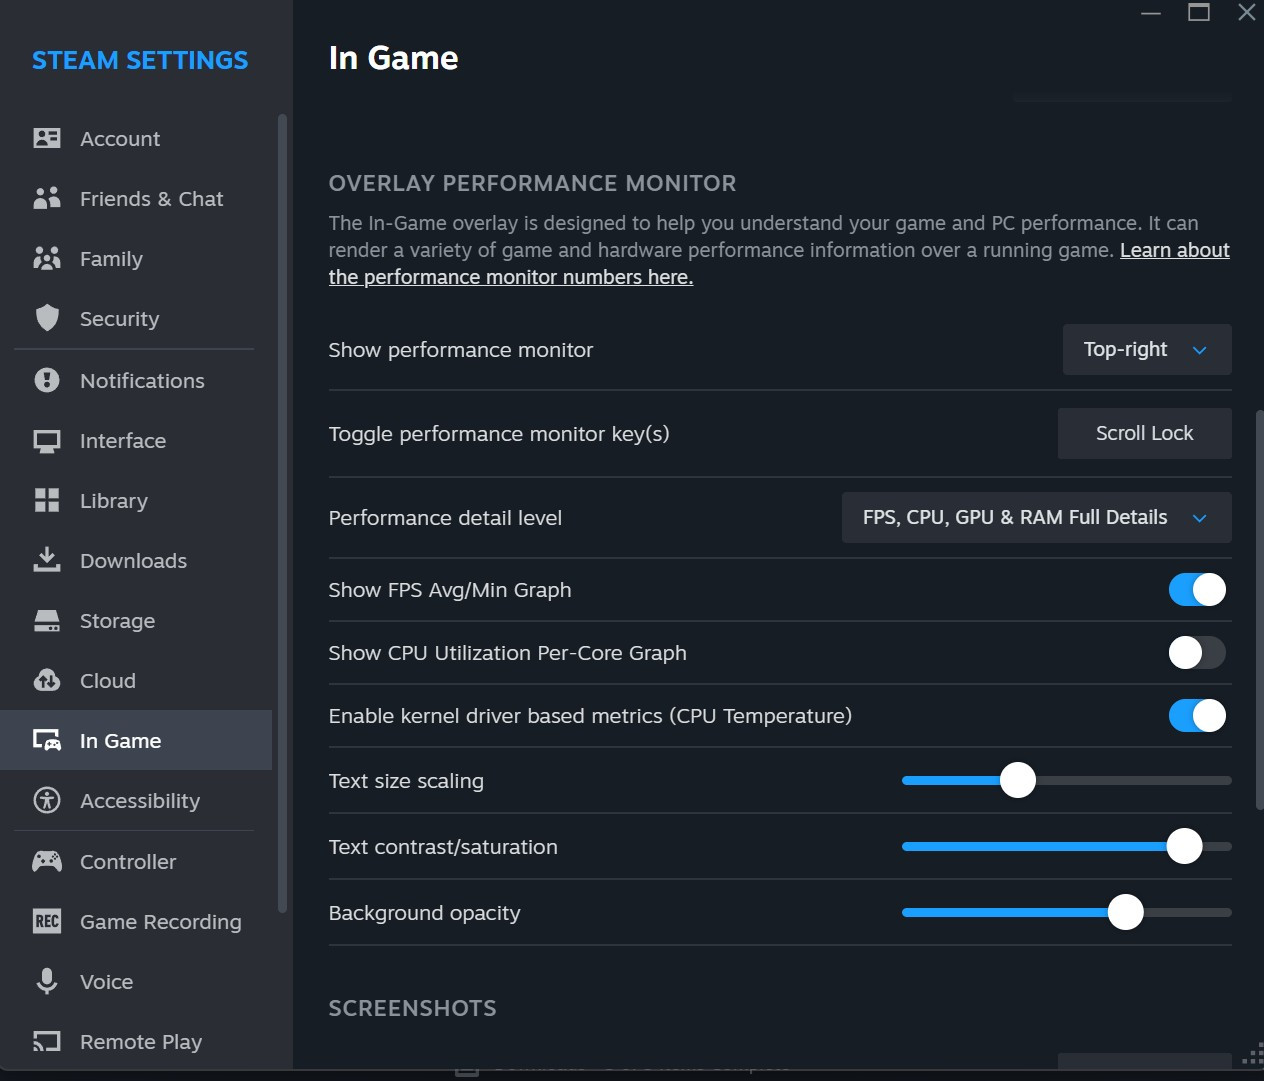Click the Remote Play cast icon

(47, 1041)
